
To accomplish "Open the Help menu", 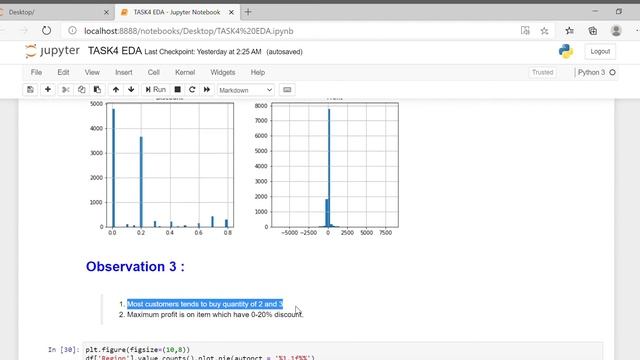I will pyautogui.click(x=258, y=72).
